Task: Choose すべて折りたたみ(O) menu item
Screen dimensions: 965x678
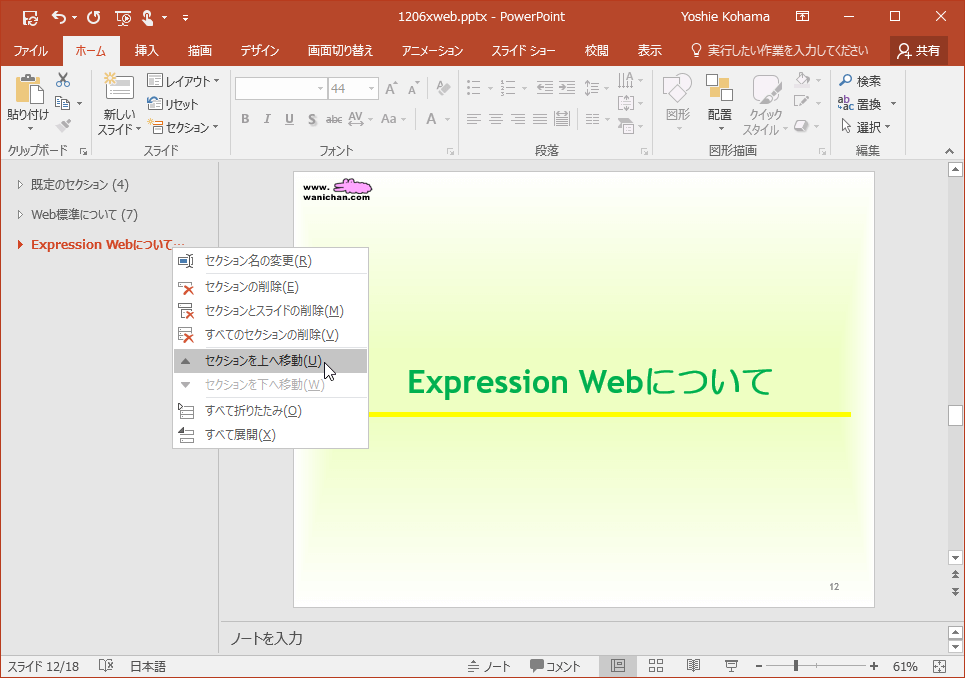Action: point(271,410)
